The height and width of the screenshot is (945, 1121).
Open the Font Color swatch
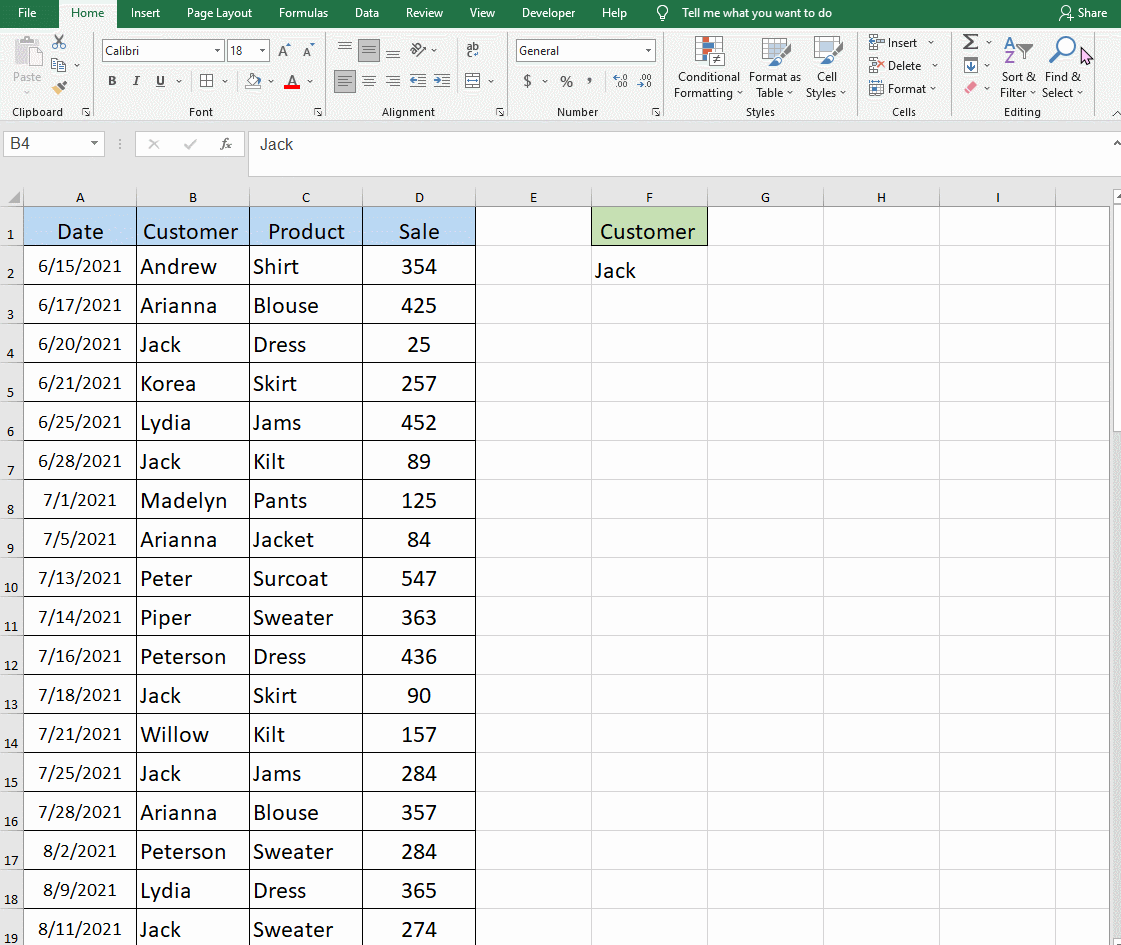(293, 81)
